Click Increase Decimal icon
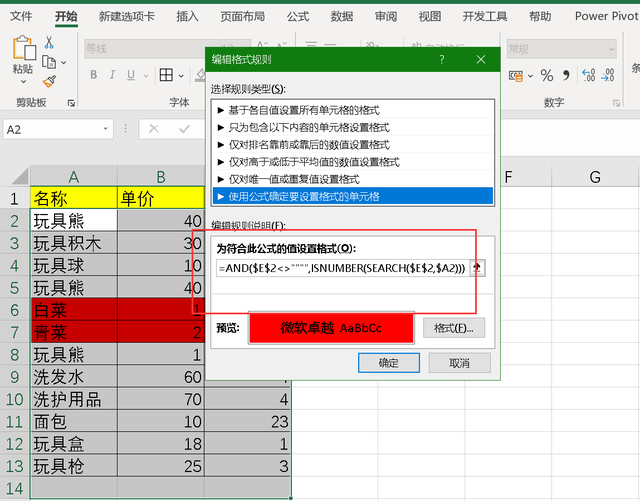 pyautogui.click(x=589, y=75)
